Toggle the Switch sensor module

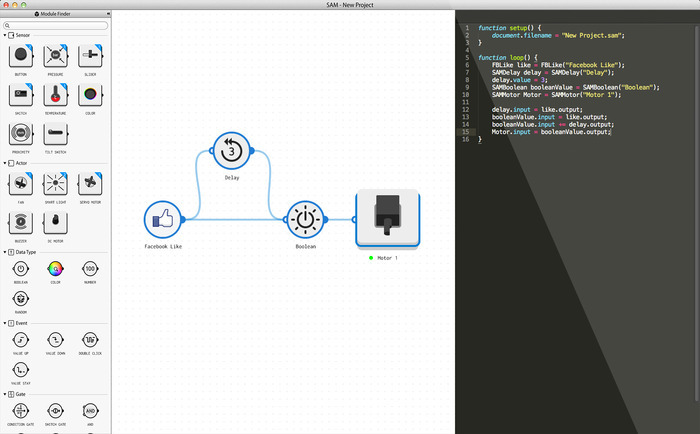coord(21,95)
